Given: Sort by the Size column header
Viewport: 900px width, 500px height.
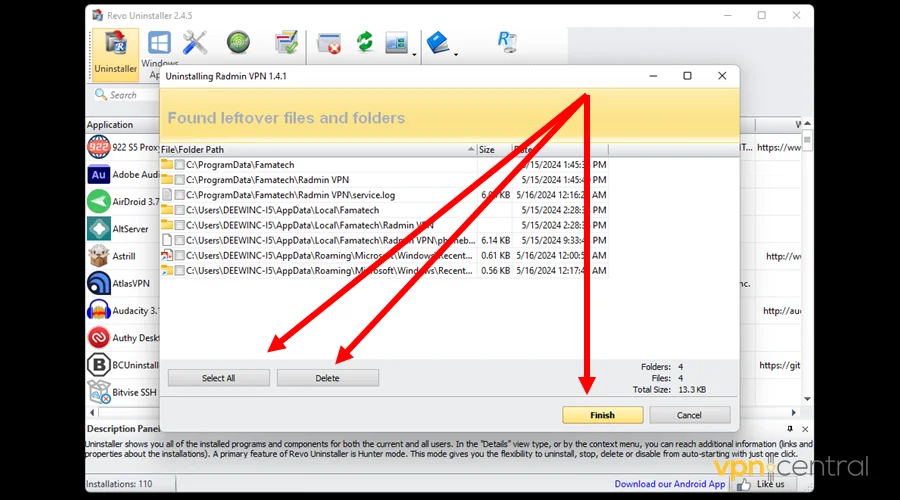Looking at the screenshot, I should [x=494, y=149].
